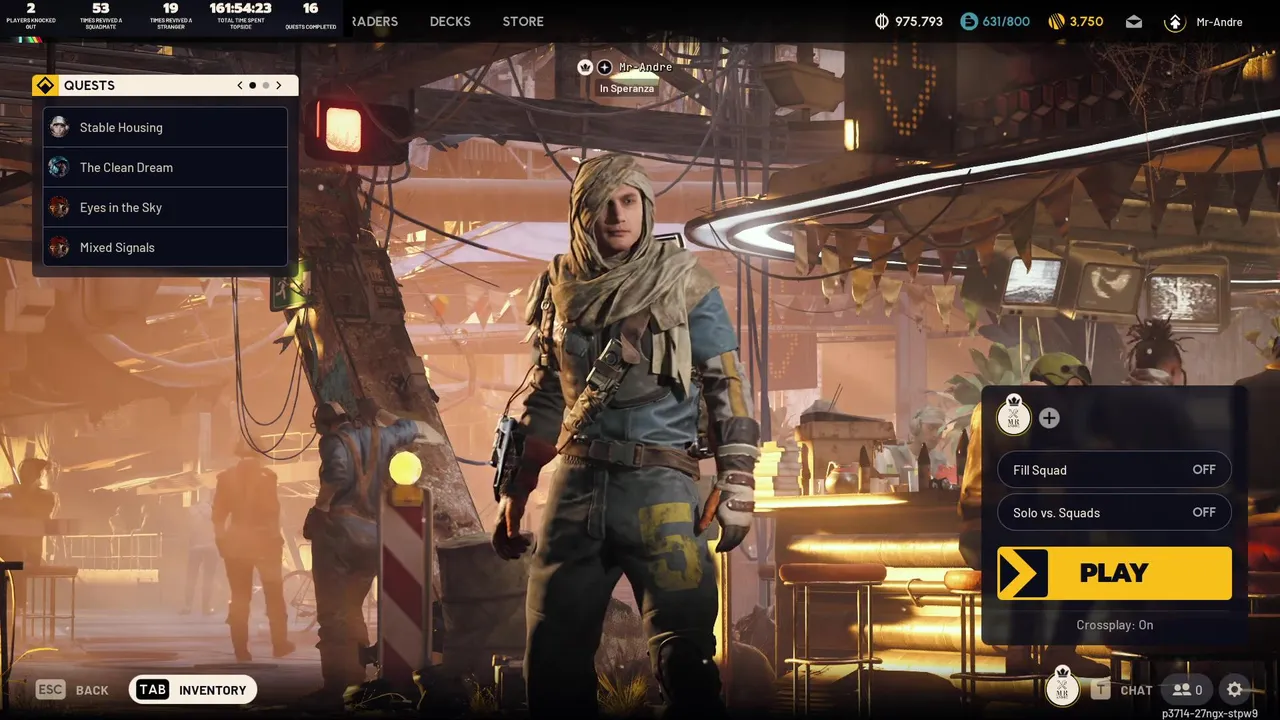Toggle Fill Squad on

click(x=1114, y=470)
